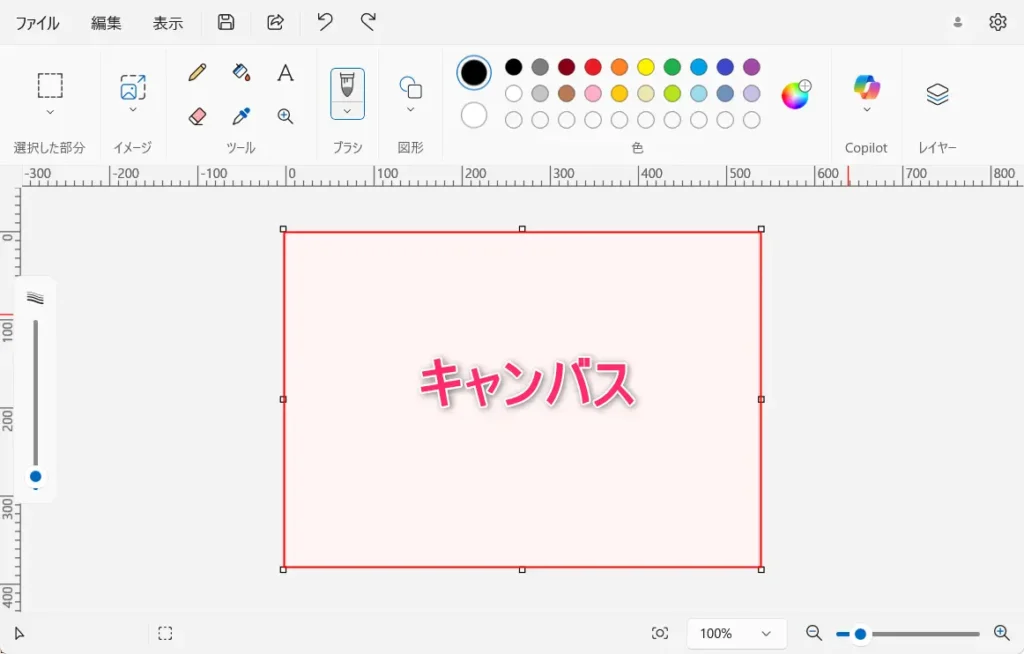1024x654 pixels.
Task: Pick the green swatch
Action: 672,67
